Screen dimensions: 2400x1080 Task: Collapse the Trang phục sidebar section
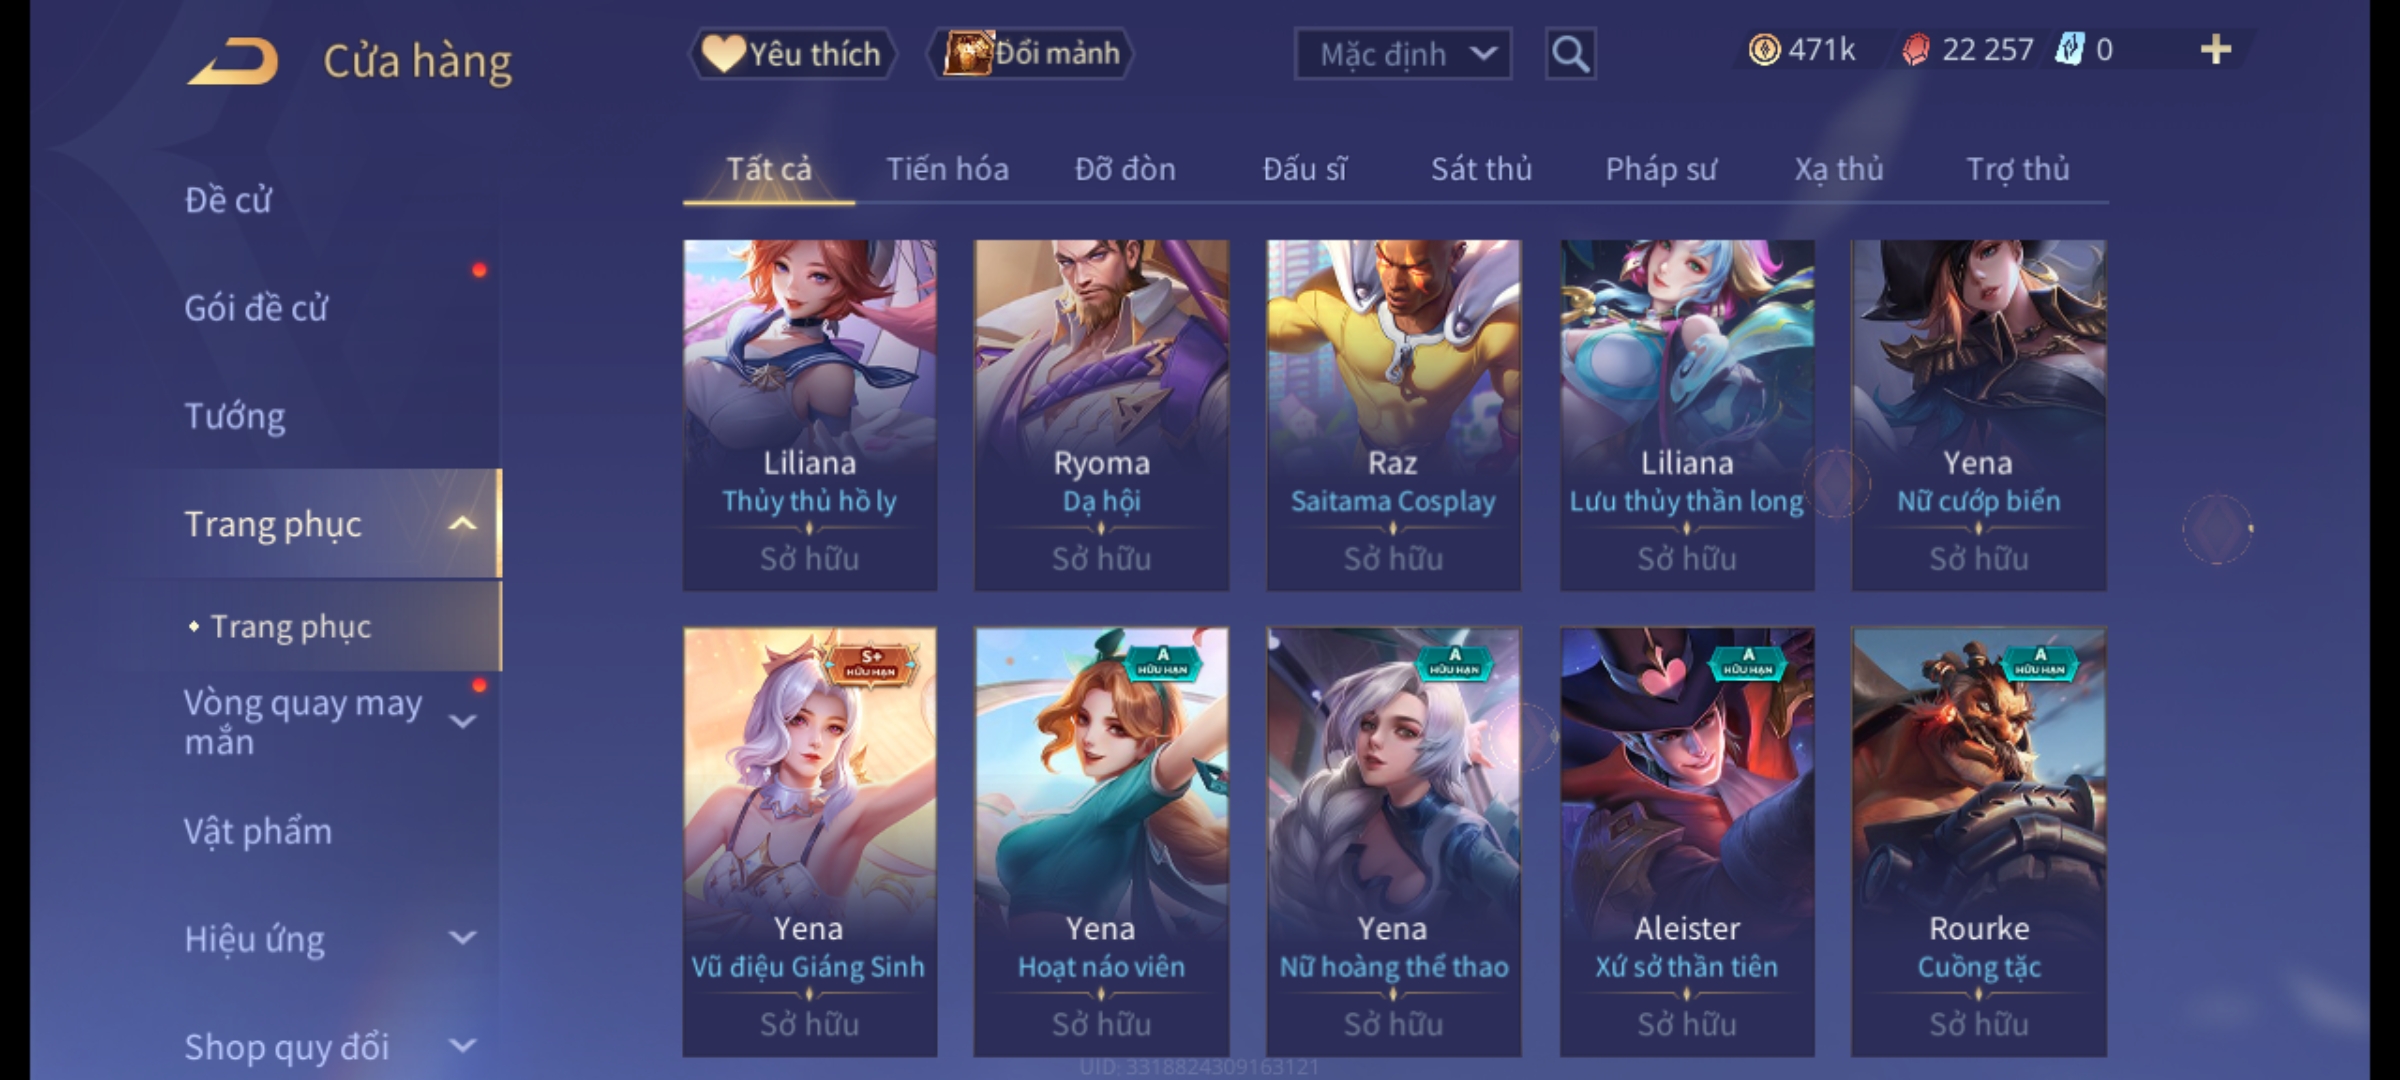[x=462, y=524]
